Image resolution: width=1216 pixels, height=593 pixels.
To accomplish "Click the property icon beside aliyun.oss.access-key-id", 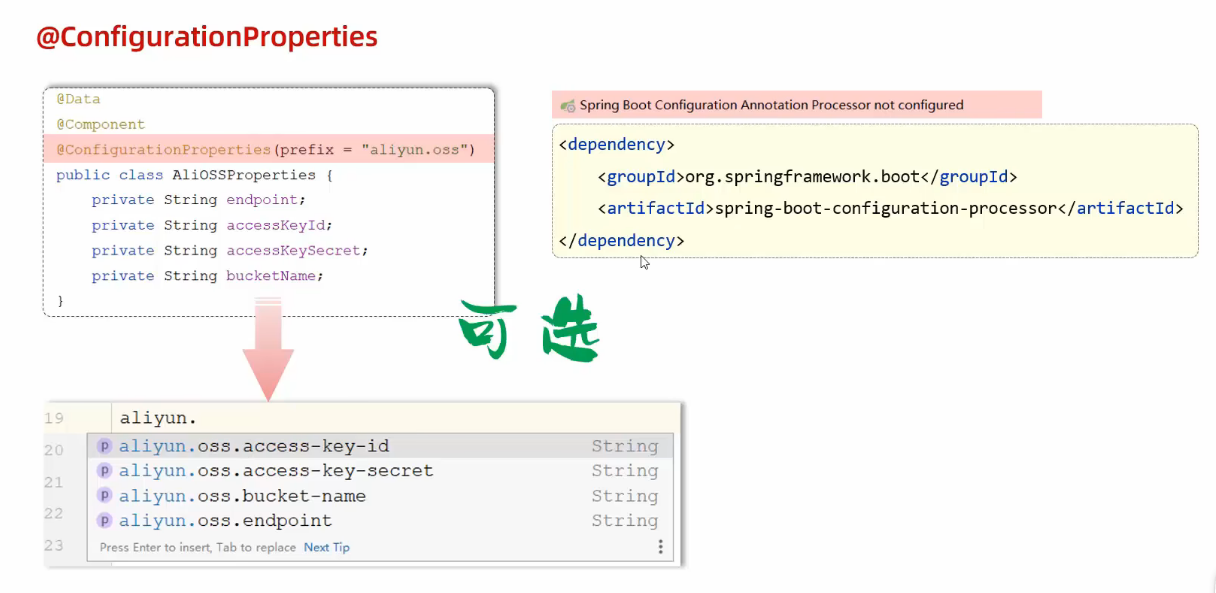I will [x=104, y=446].
